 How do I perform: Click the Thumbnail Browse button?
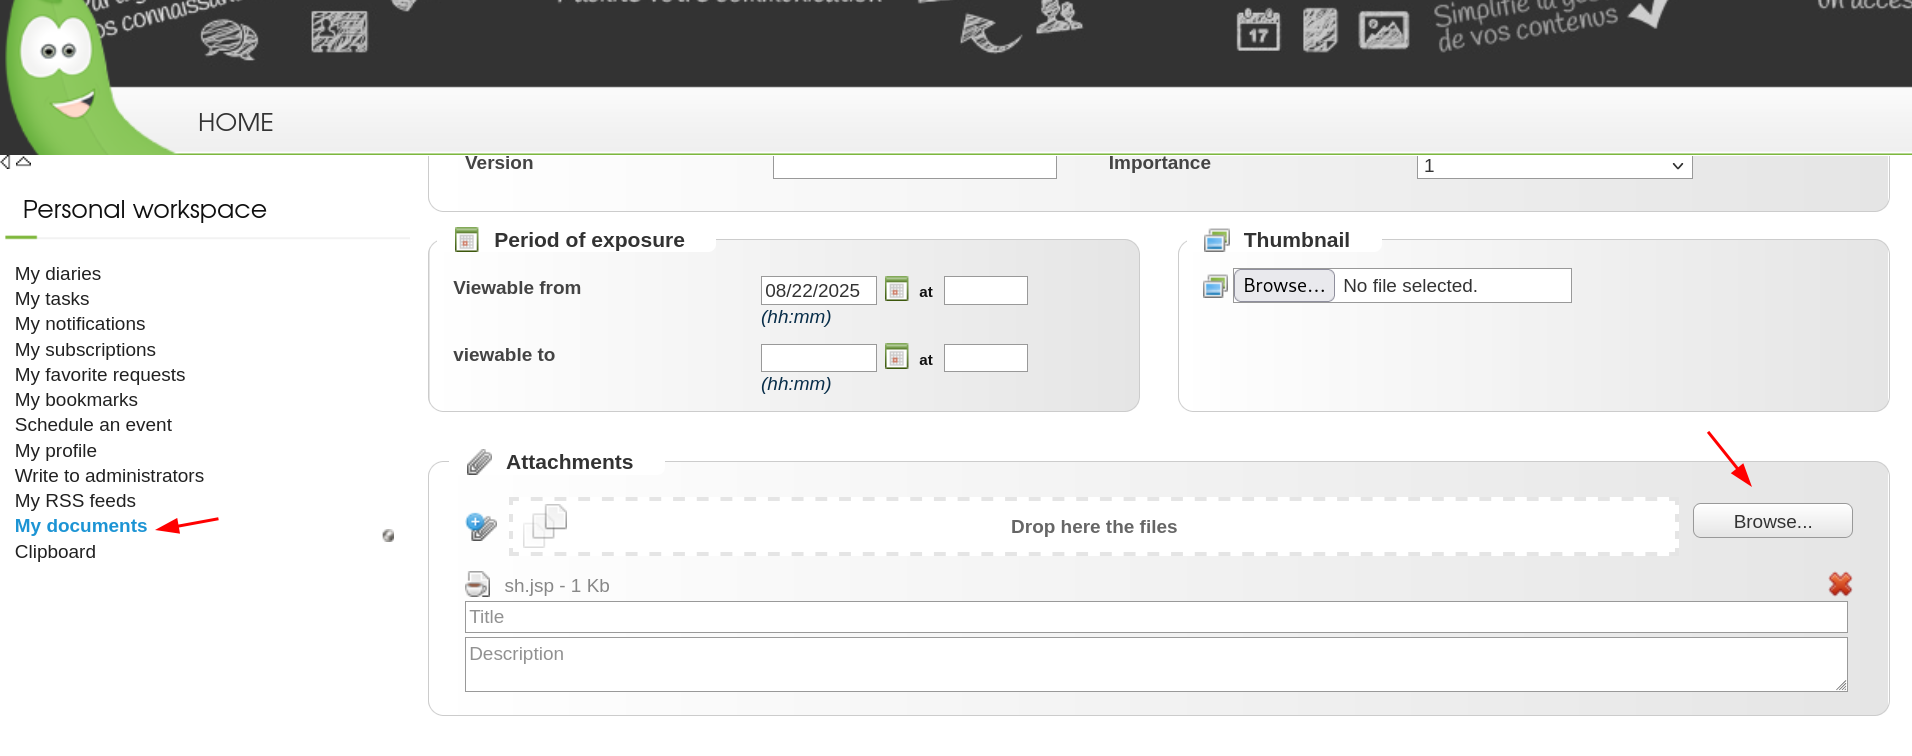coord(1284,286)
